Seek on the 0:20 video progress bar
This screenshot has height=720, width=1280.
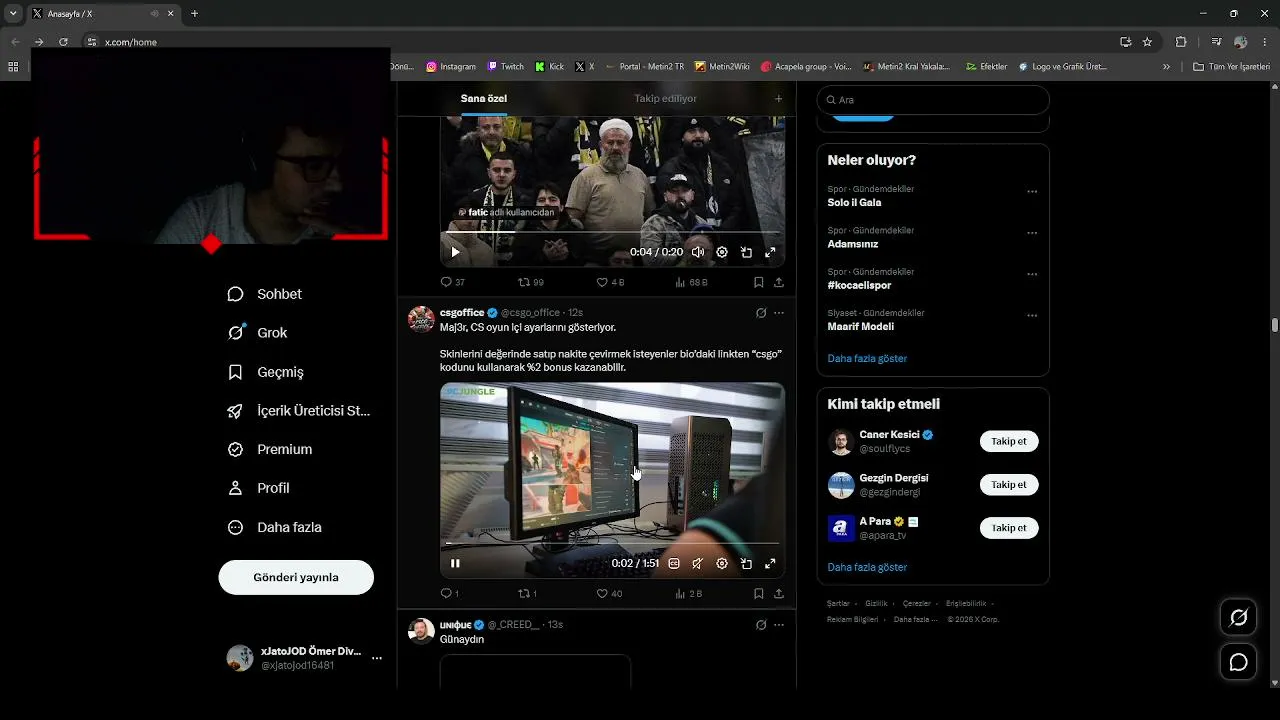(x=612, y=233)
